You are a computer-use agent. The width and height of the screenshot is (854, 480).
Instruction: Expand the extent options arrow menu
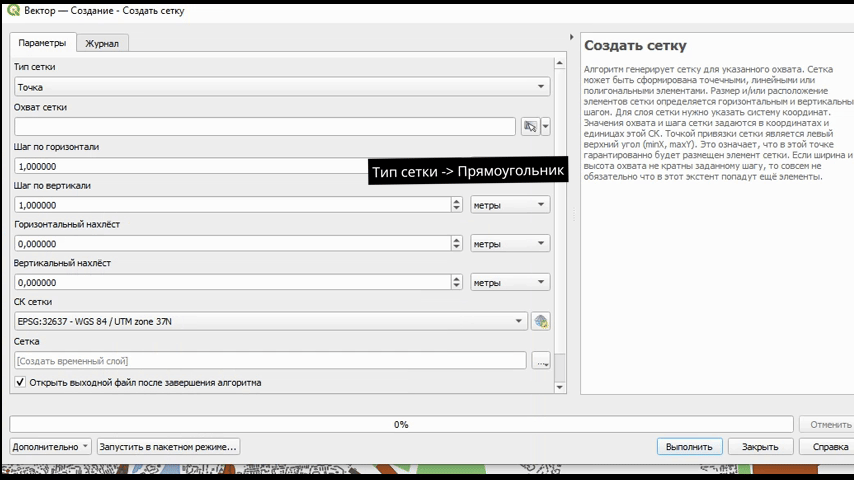546,127
